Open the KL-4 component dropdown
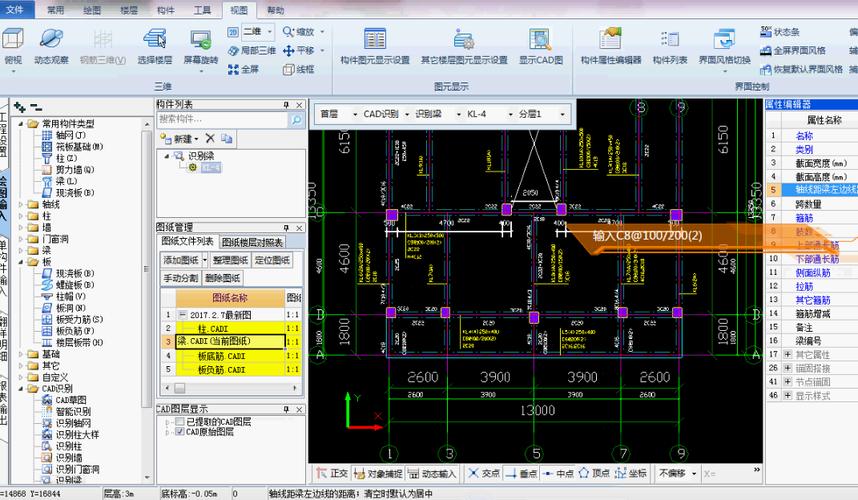This screenshot has height=500, width=858. pos(482,114)
